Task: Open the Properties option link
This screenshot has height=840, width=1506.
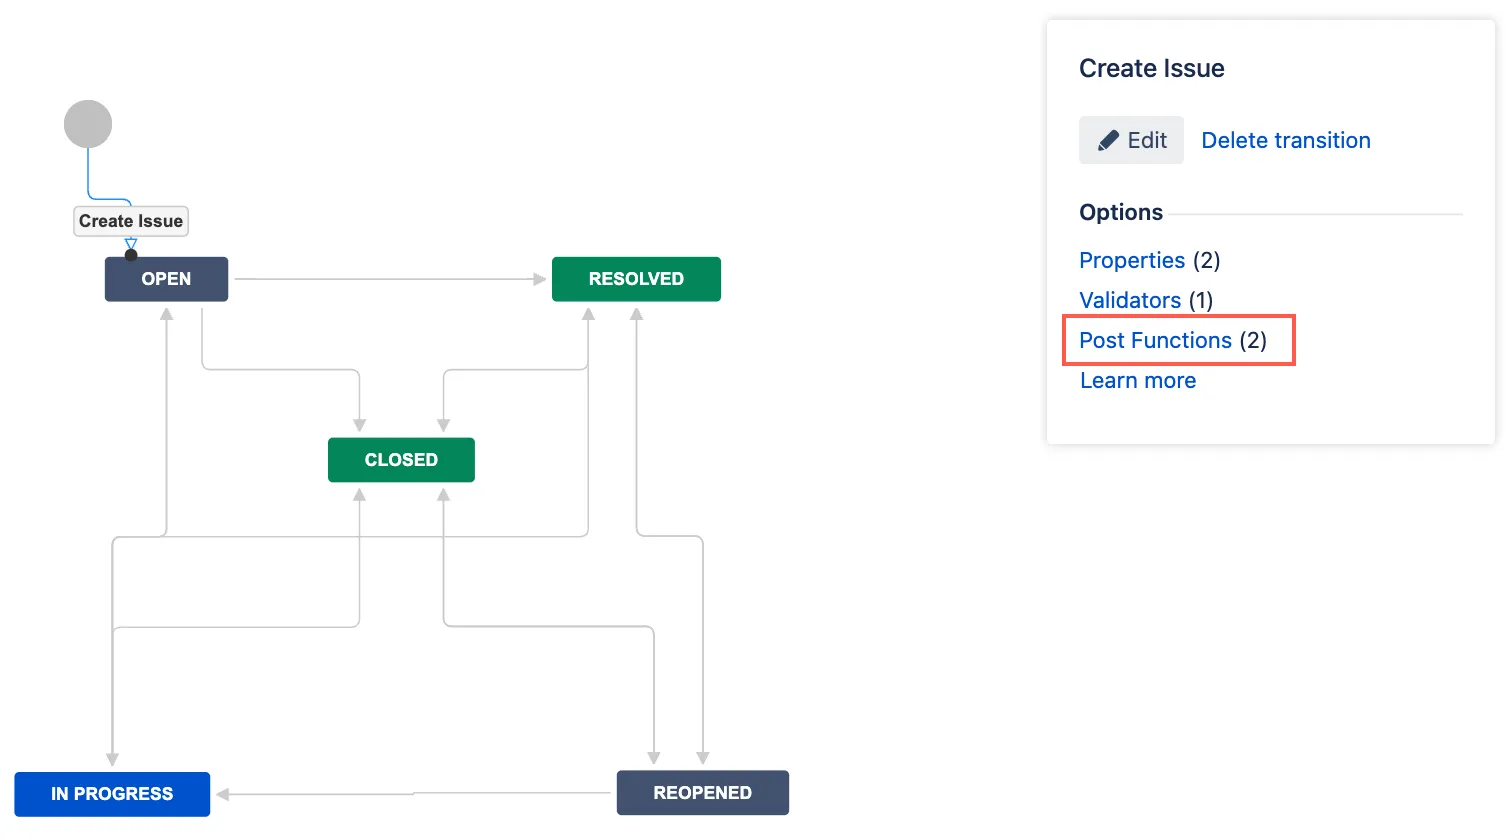Action: click(x=1132, y=260)
